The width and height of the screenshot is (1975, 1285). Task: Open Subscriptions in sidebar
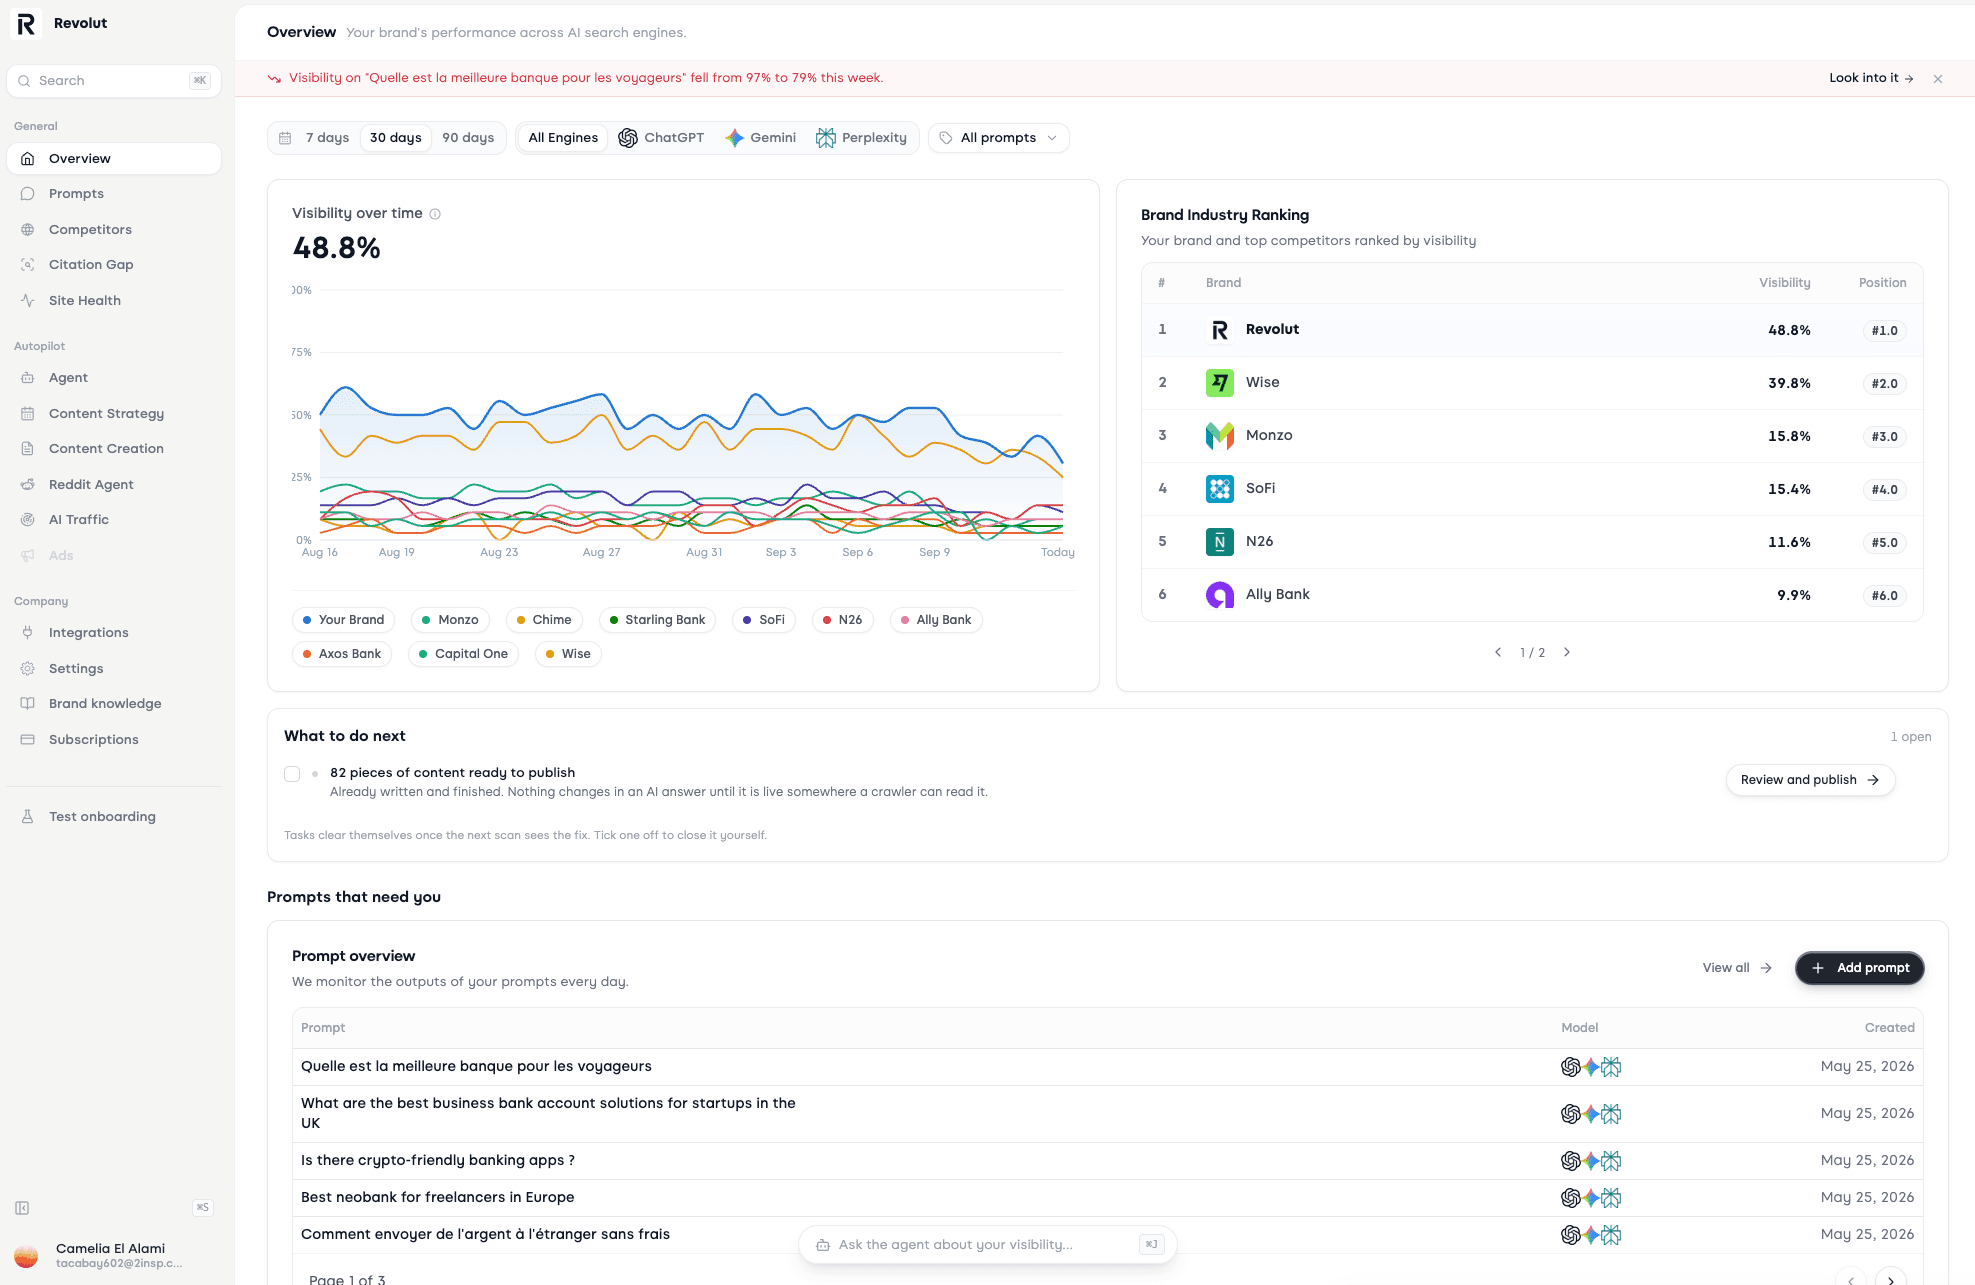coord(114,740)
